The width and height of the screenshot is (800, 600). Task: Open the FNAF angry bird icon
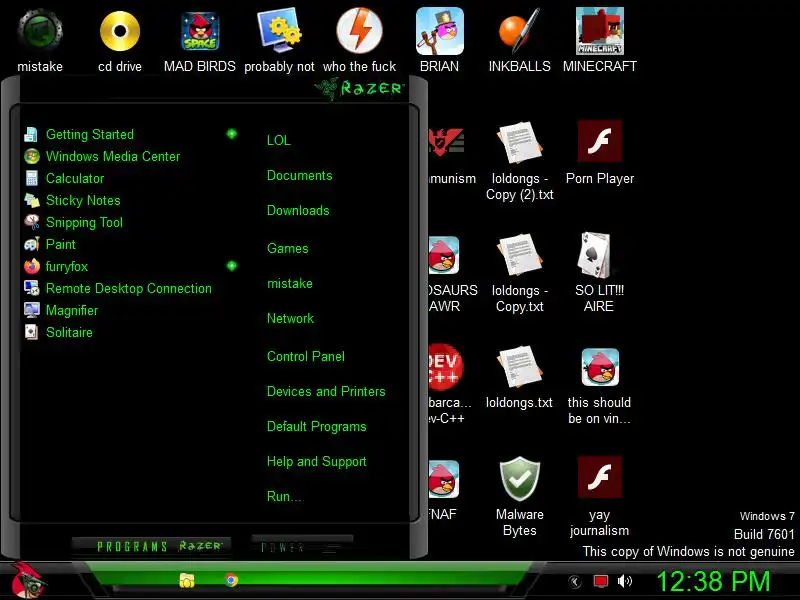(443, 480)
